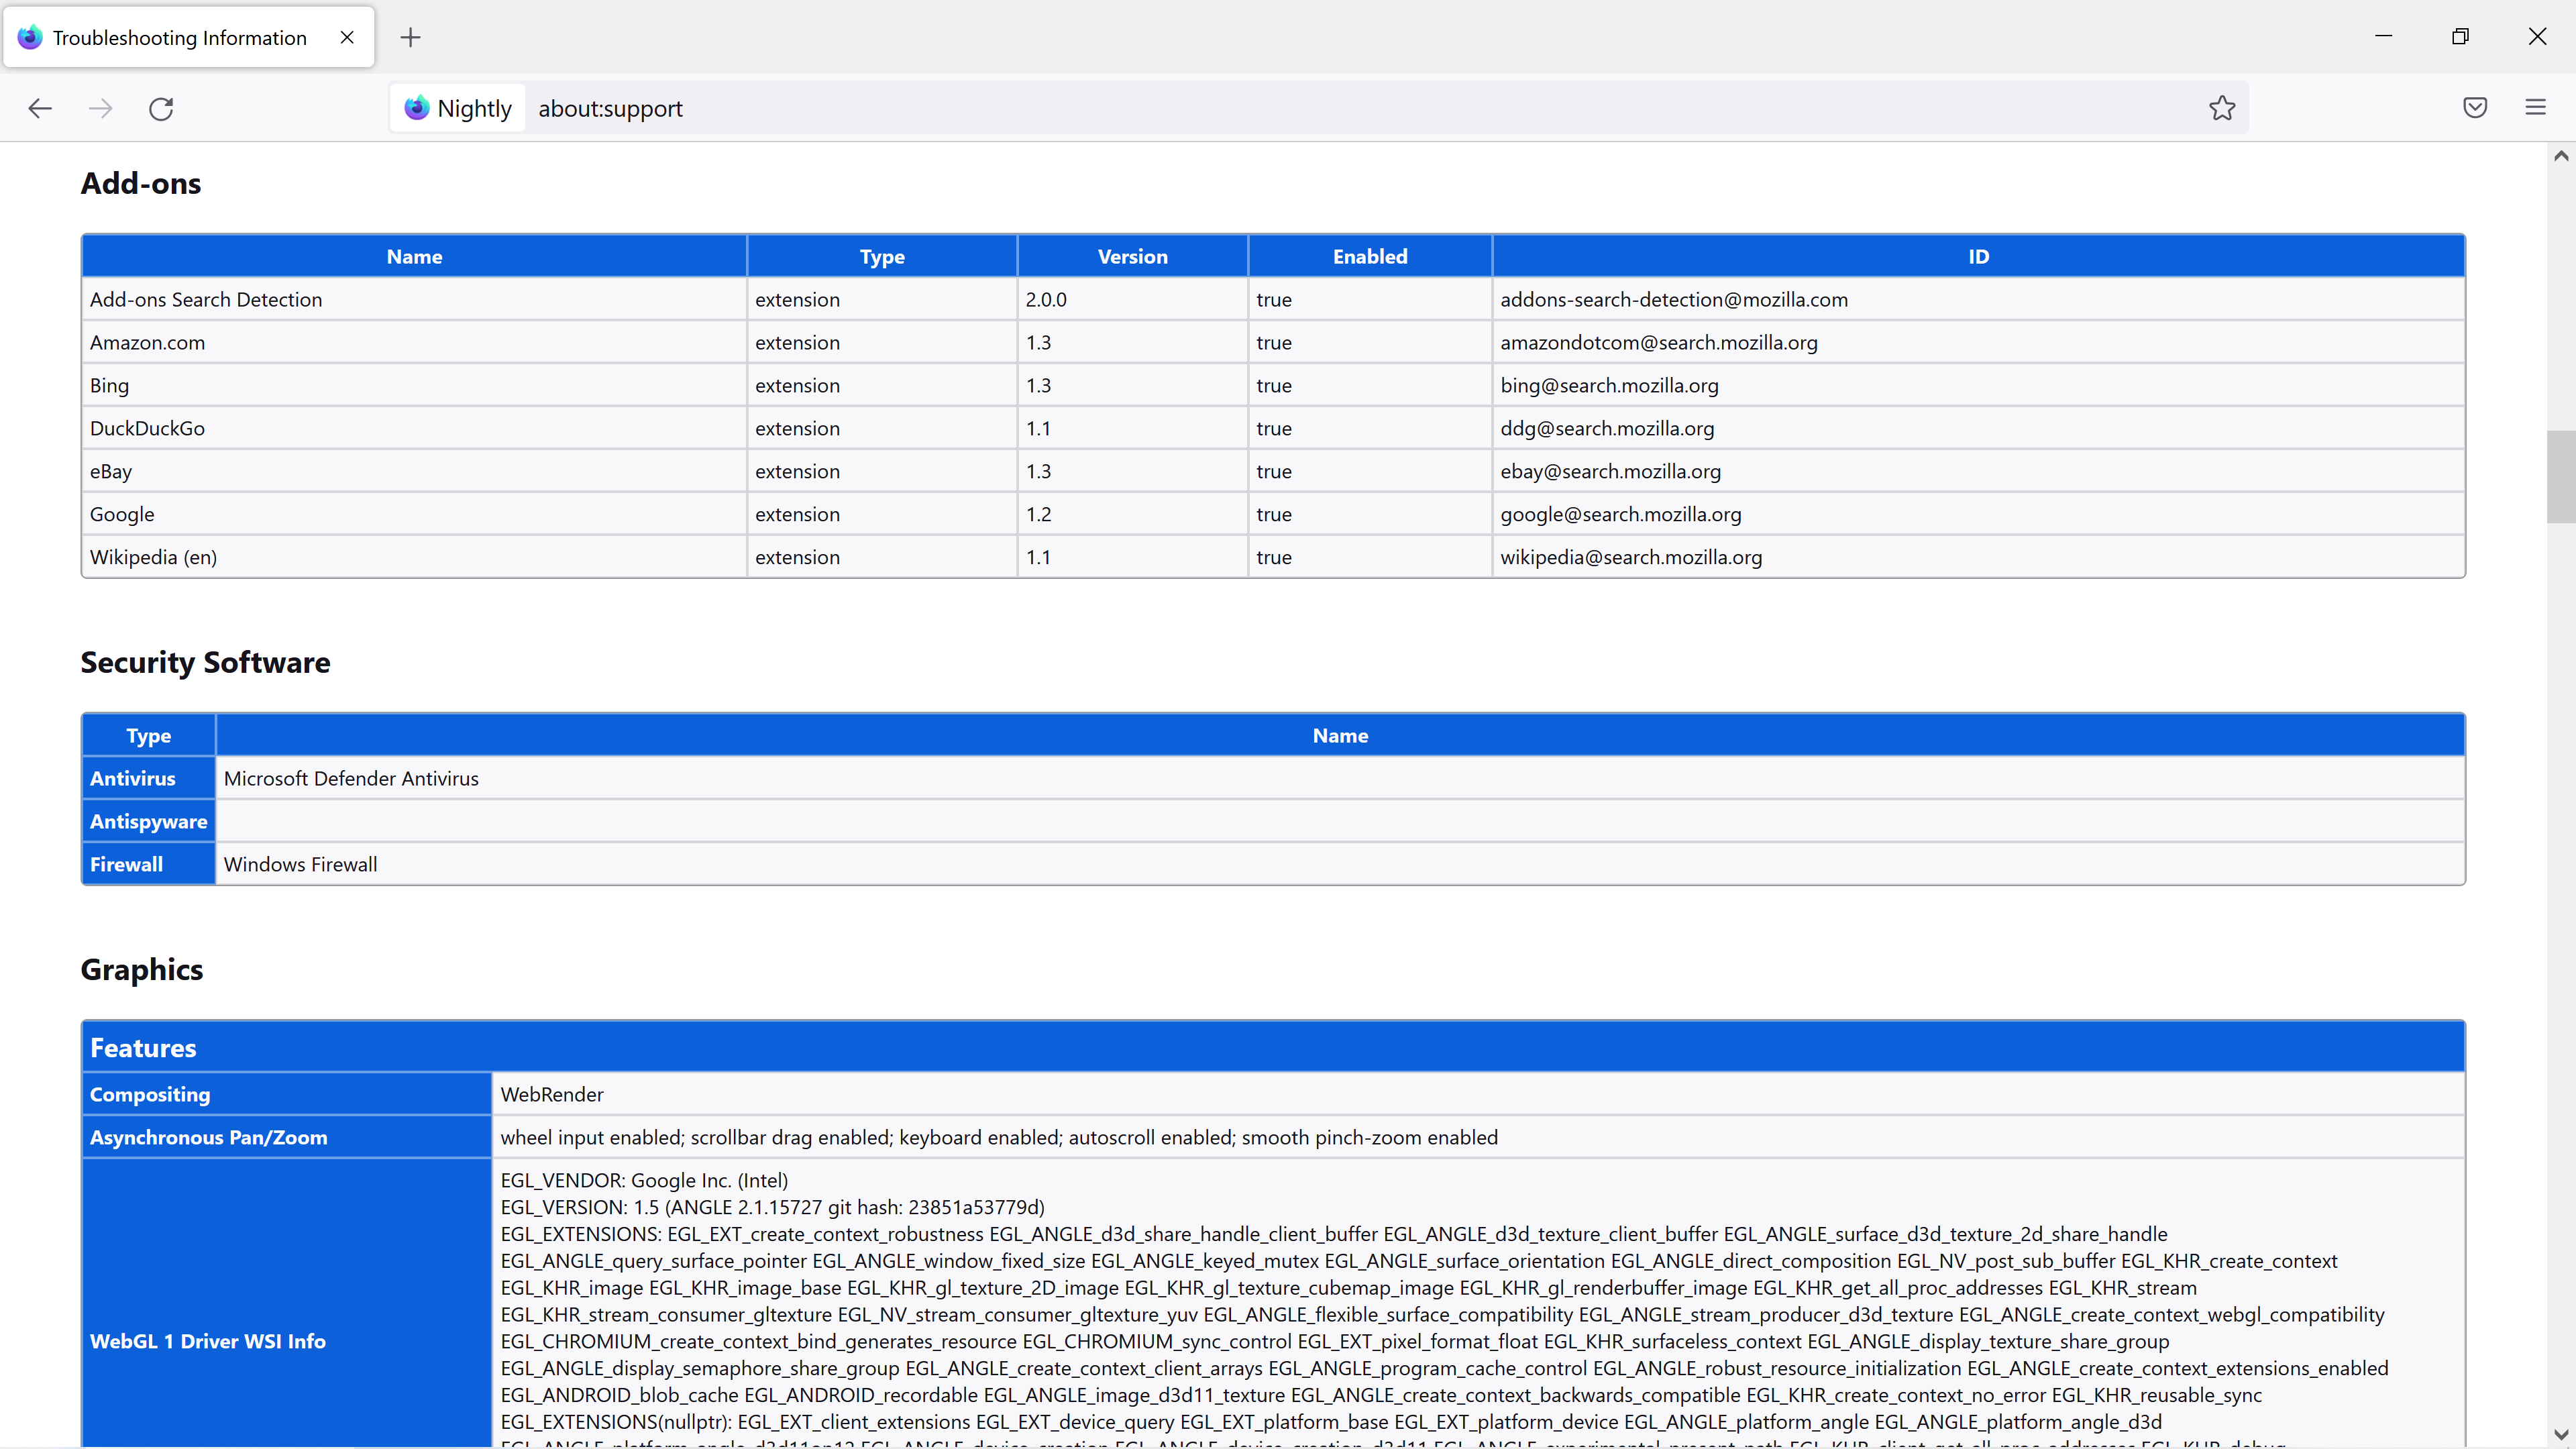This screenshot has width=2576, height=1449.
Task: Click the Enabled column header
Action: point(1370,256)
